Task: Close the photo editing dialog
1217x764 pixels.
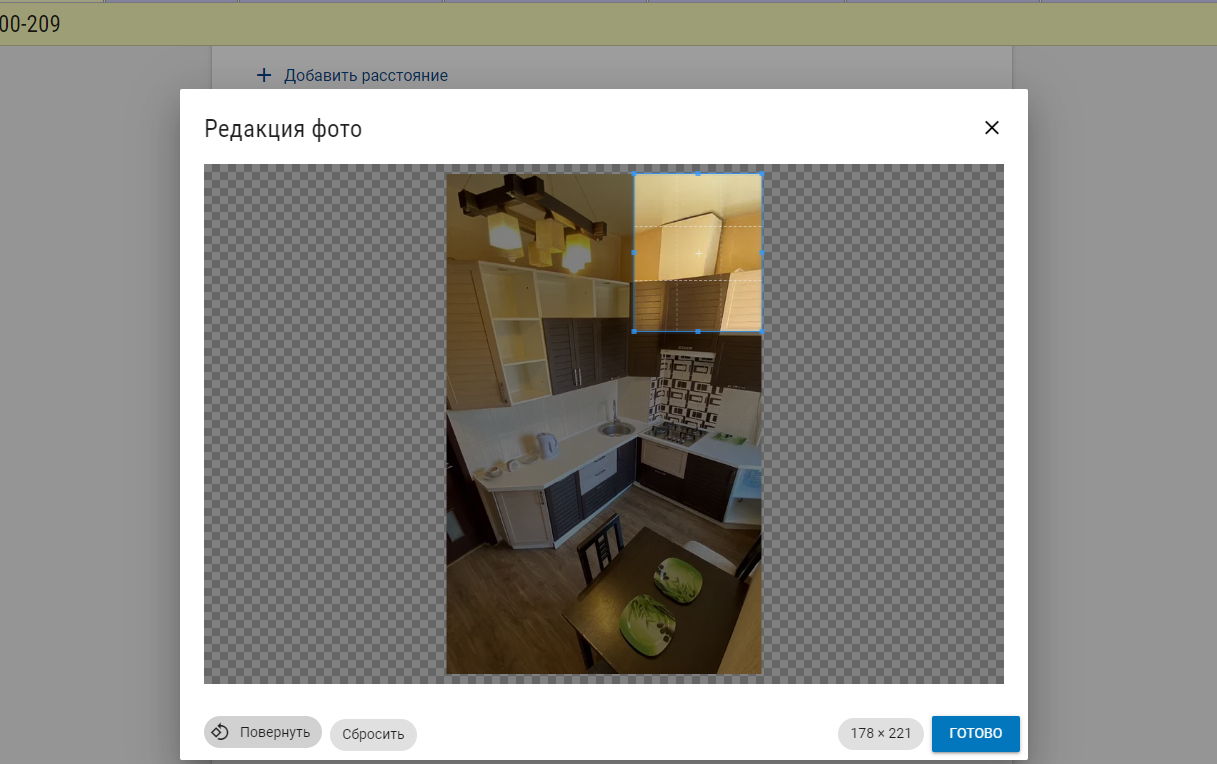Action: (991, 128)
